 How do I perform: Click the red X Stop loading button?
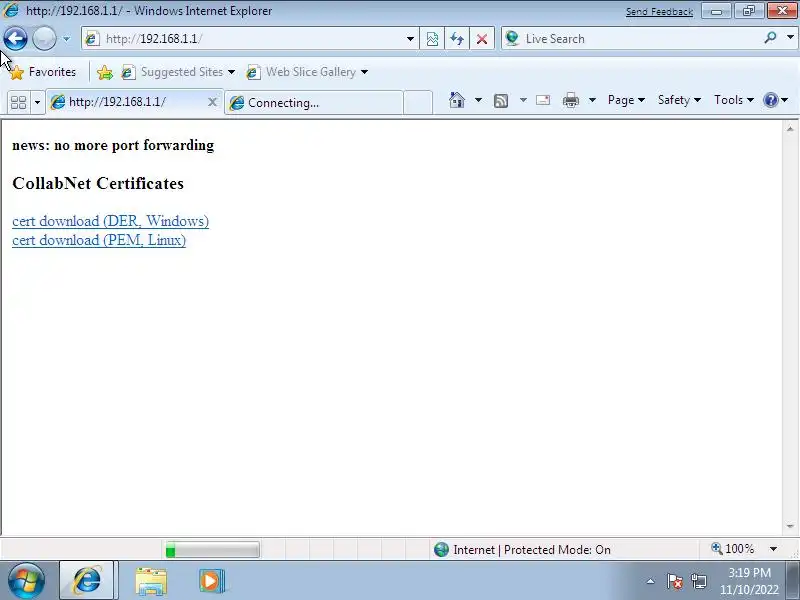(482, 39)
